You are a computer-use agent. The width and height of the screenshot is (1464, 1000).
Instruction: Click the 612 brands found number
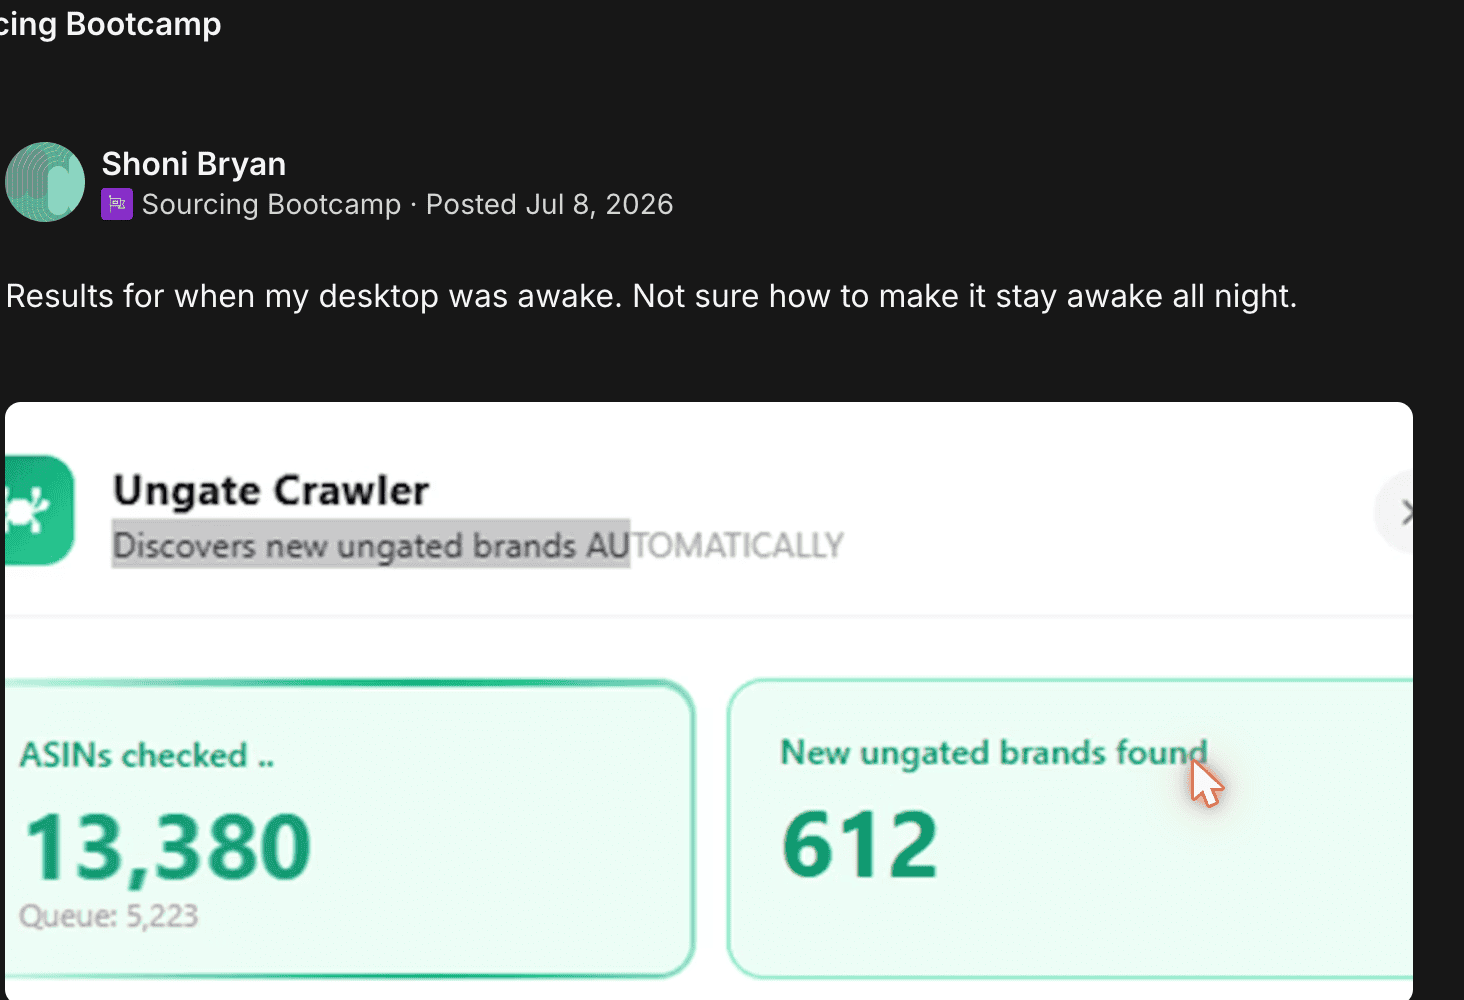pos(860,844)
